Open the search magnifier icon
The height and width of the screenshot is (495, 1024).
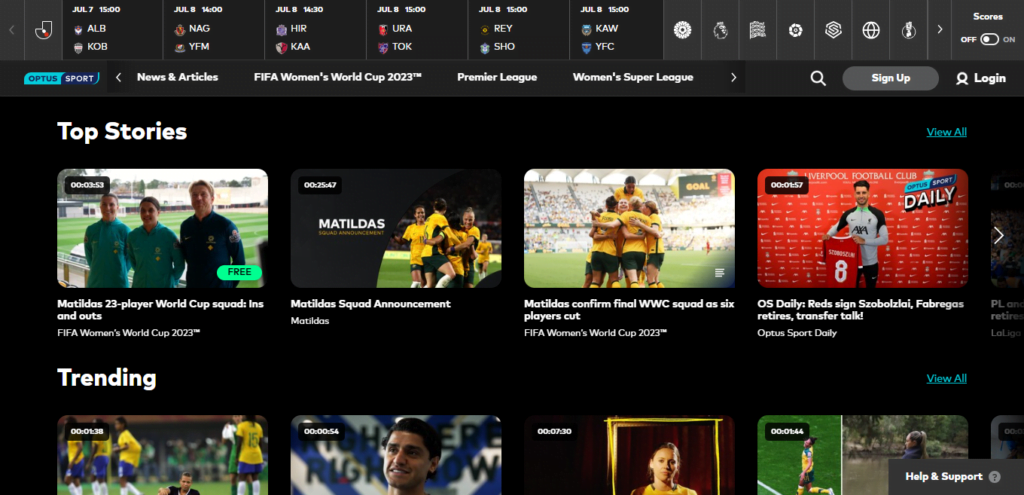coord(818,78)
